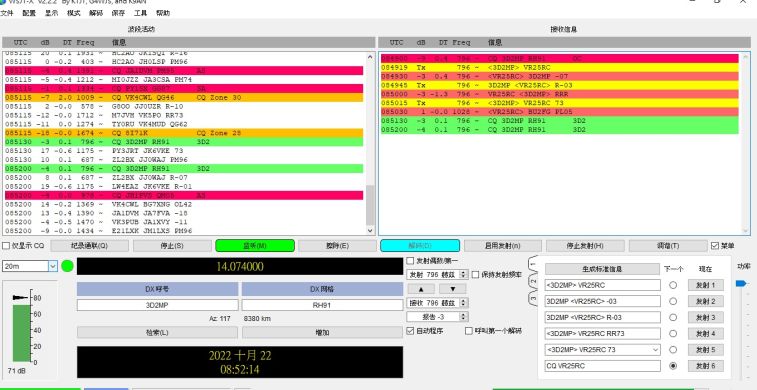Select the E21LXK JM1LXS PM96 row
757x390 pixels.
click(x=184, y=231)
